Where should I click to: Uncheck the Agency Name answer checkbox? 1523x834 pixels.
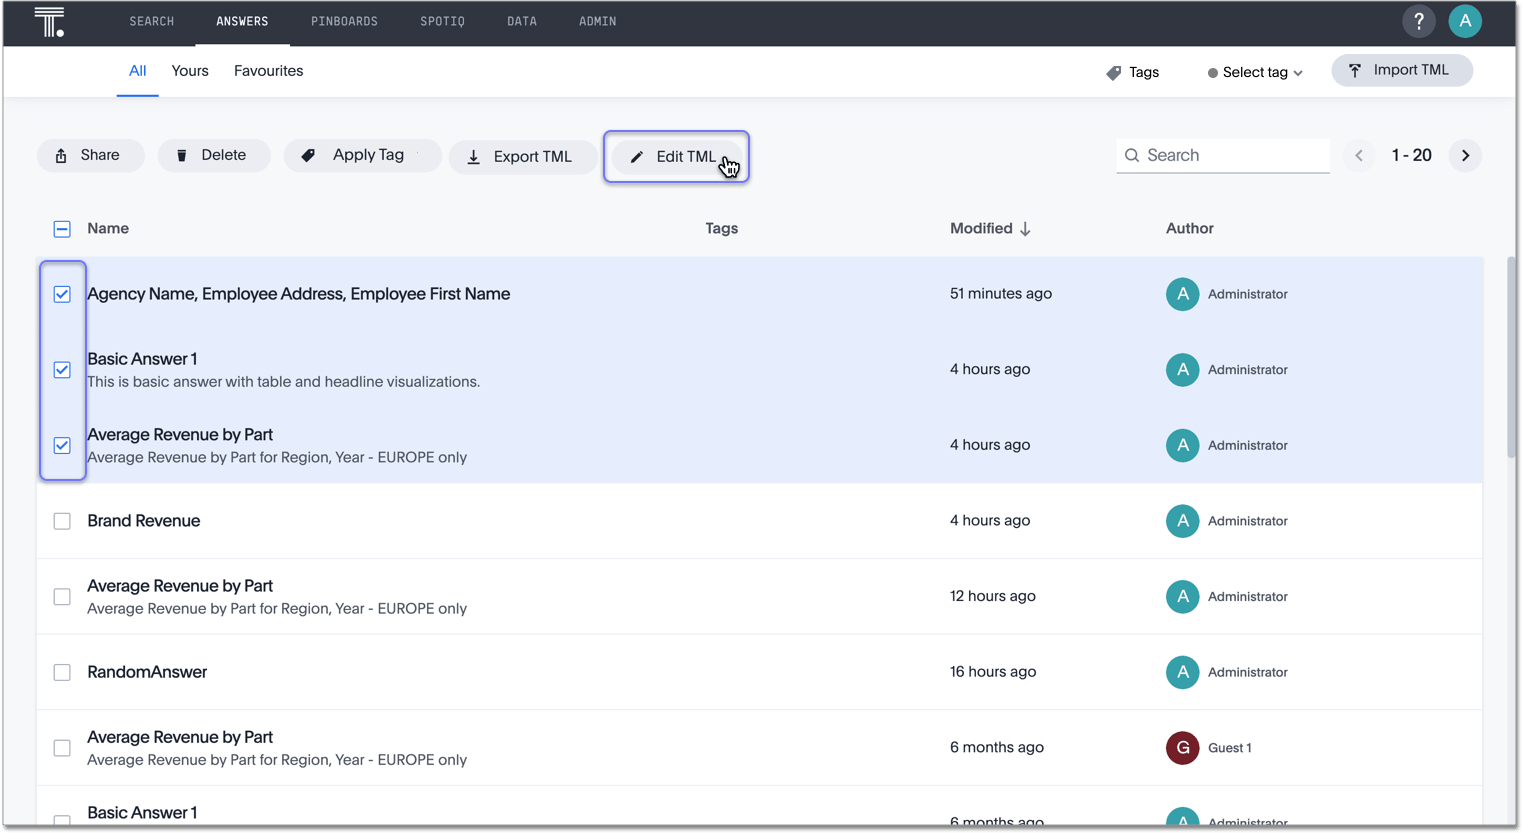pos(62,294)
